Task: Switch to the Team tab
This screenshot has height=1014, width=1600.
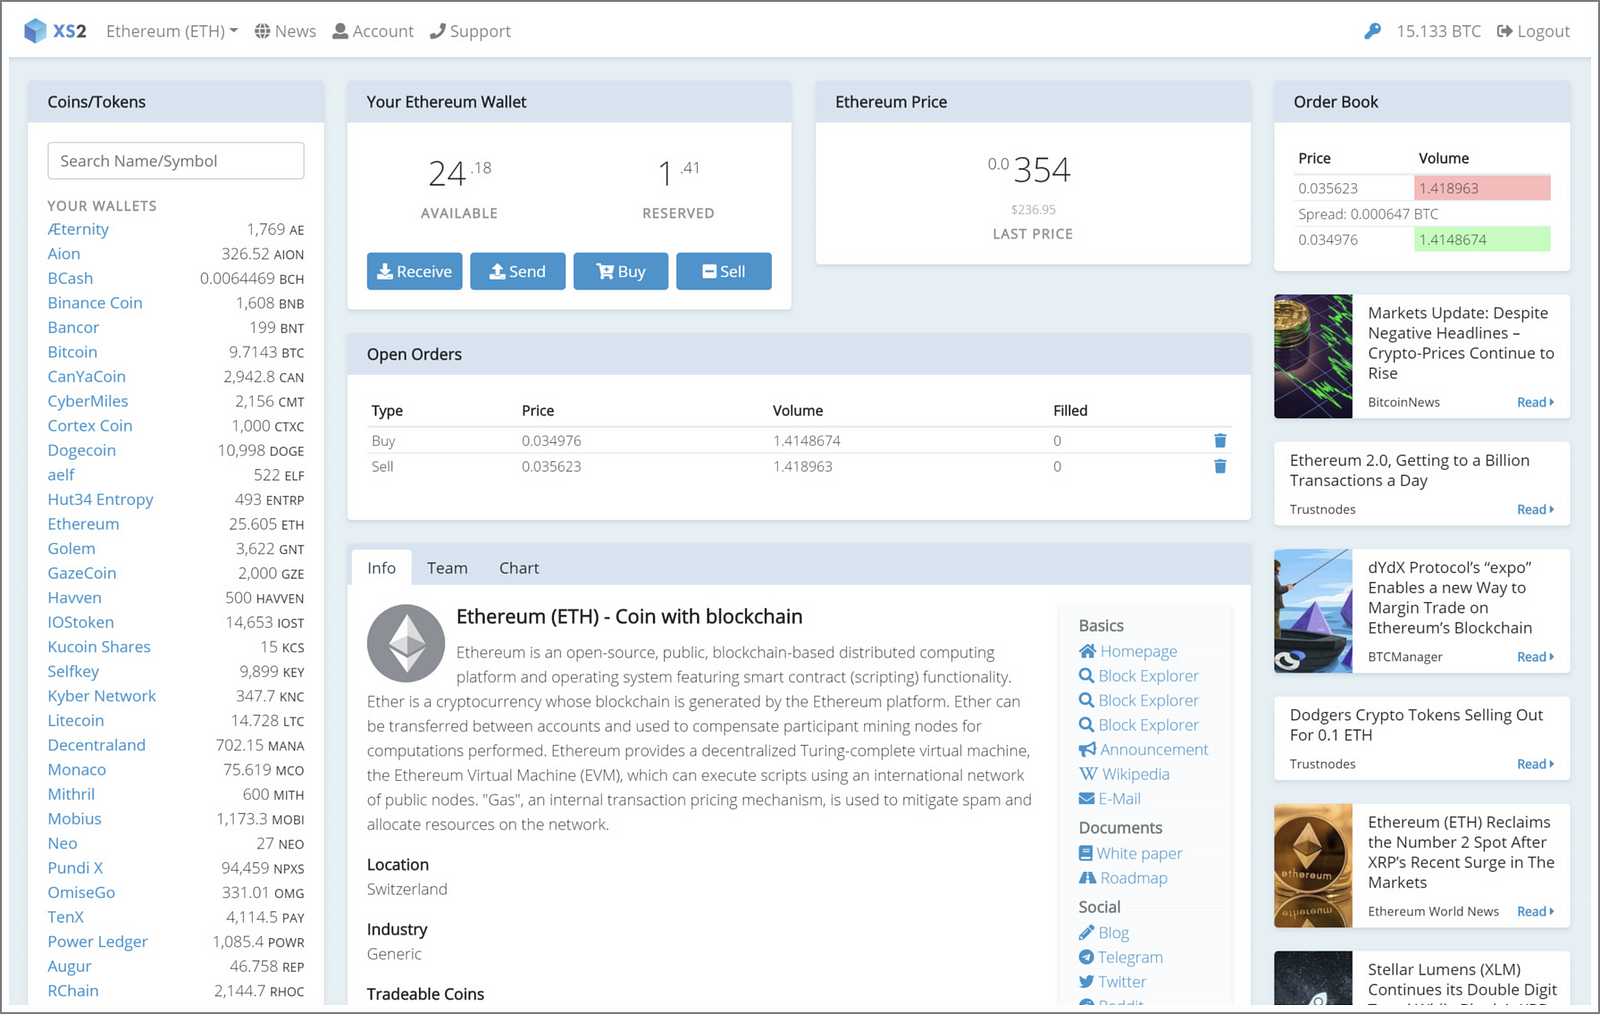Action: pyautogui.click(x=447, y=568)
